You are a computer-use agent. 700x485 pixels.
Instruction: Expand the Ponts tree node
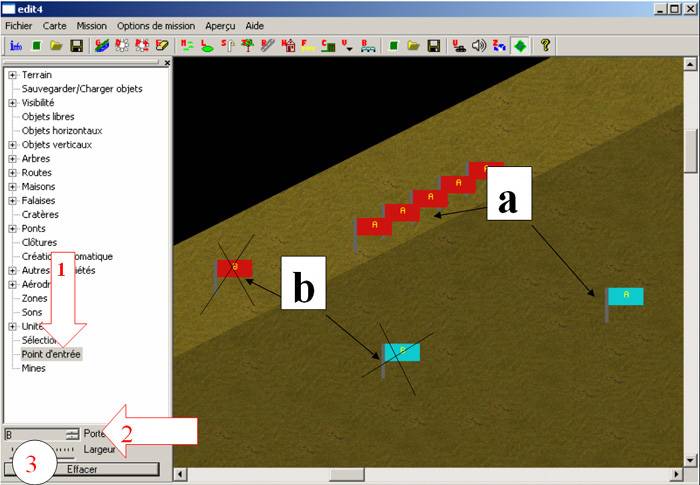coord(12,229)
